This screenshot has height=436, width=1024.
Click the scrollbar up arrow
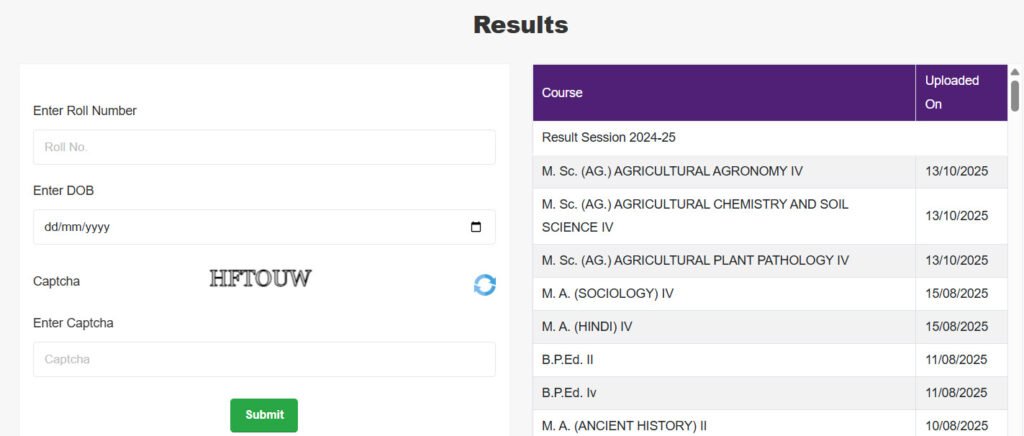coord(1015,72)
